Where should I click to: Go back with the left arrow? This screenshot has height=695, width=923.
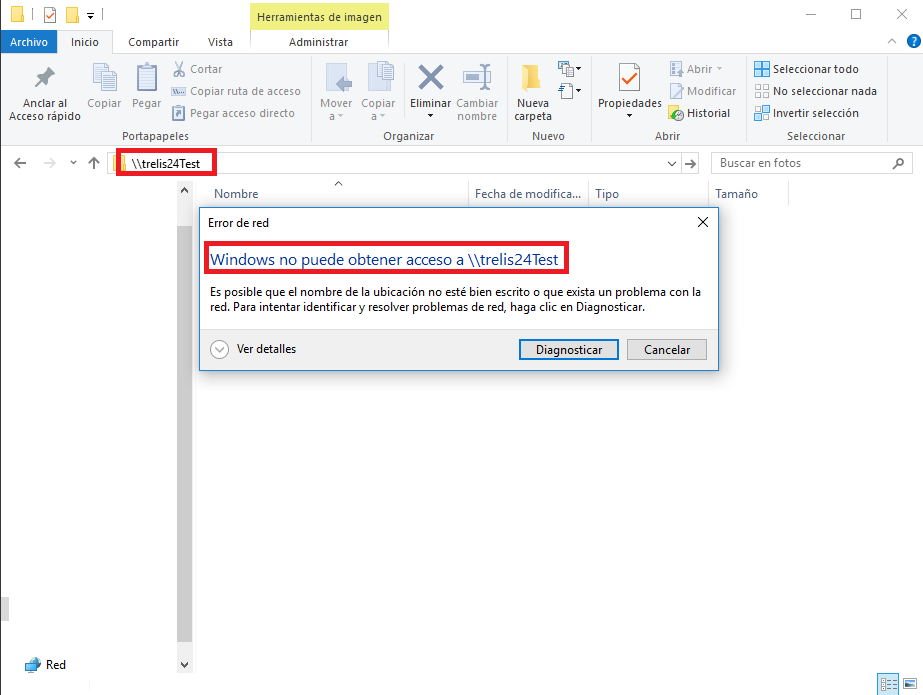(20, 163)
